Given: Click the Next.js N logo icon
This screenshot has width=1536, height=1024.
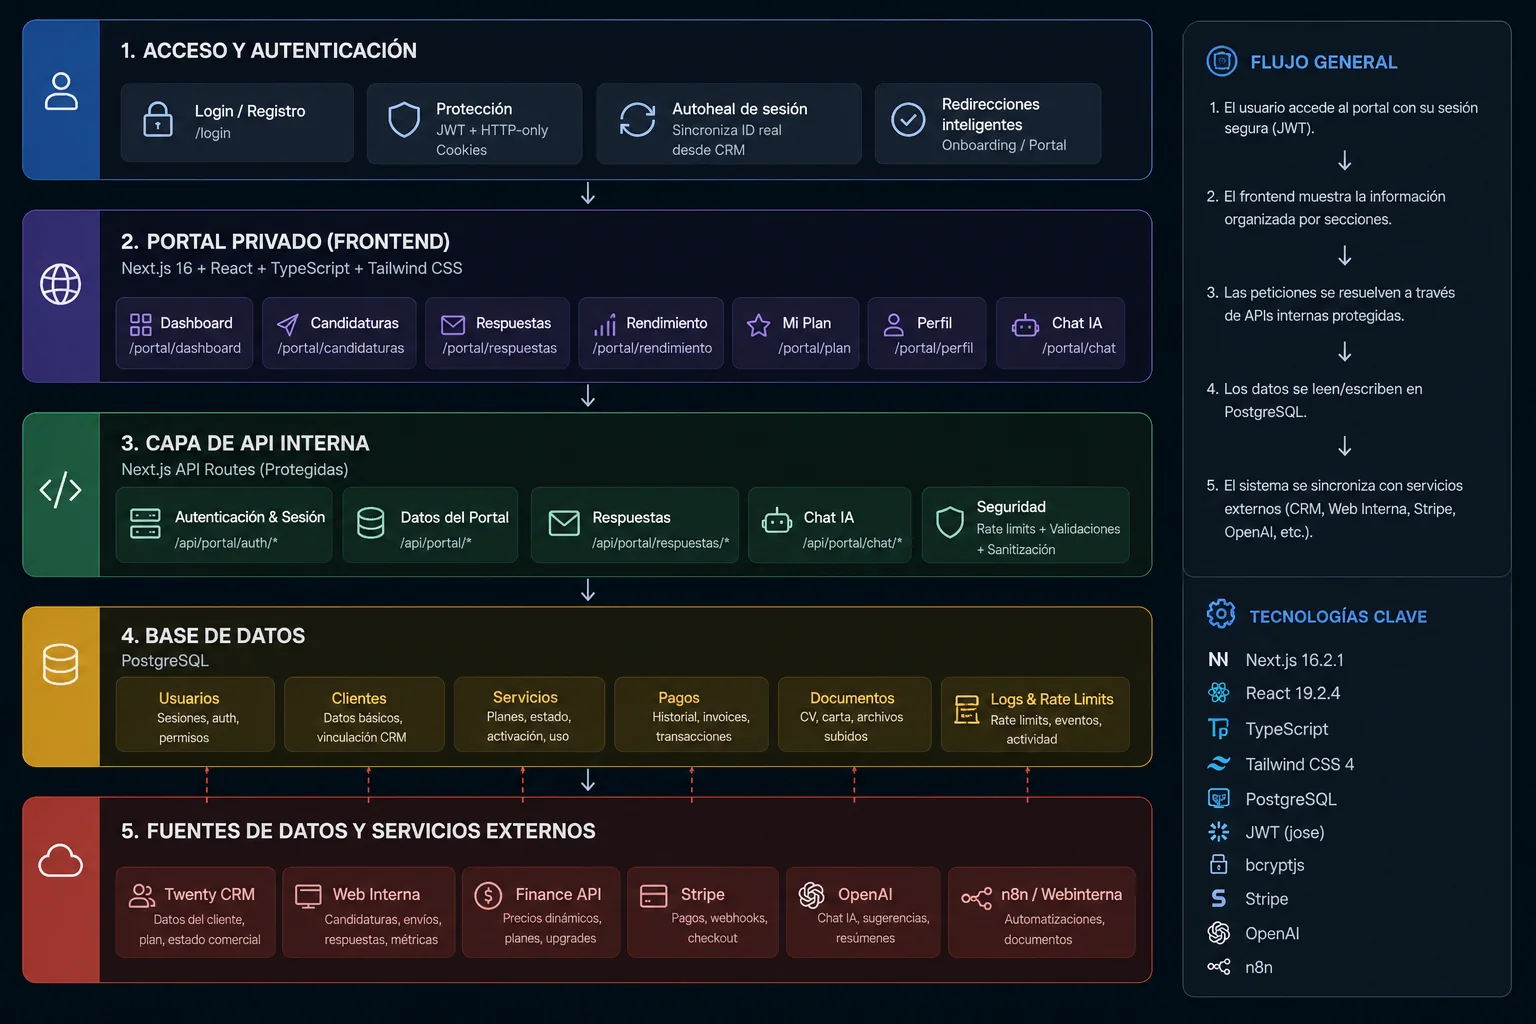Looking at the screenshot, I should (1218, 659).
